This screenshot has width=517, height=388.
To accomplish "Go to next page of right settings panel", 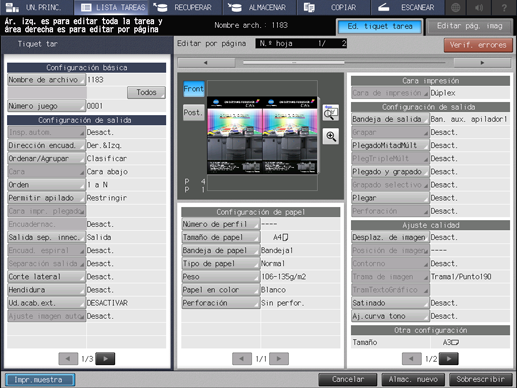I will click(449, 359).
